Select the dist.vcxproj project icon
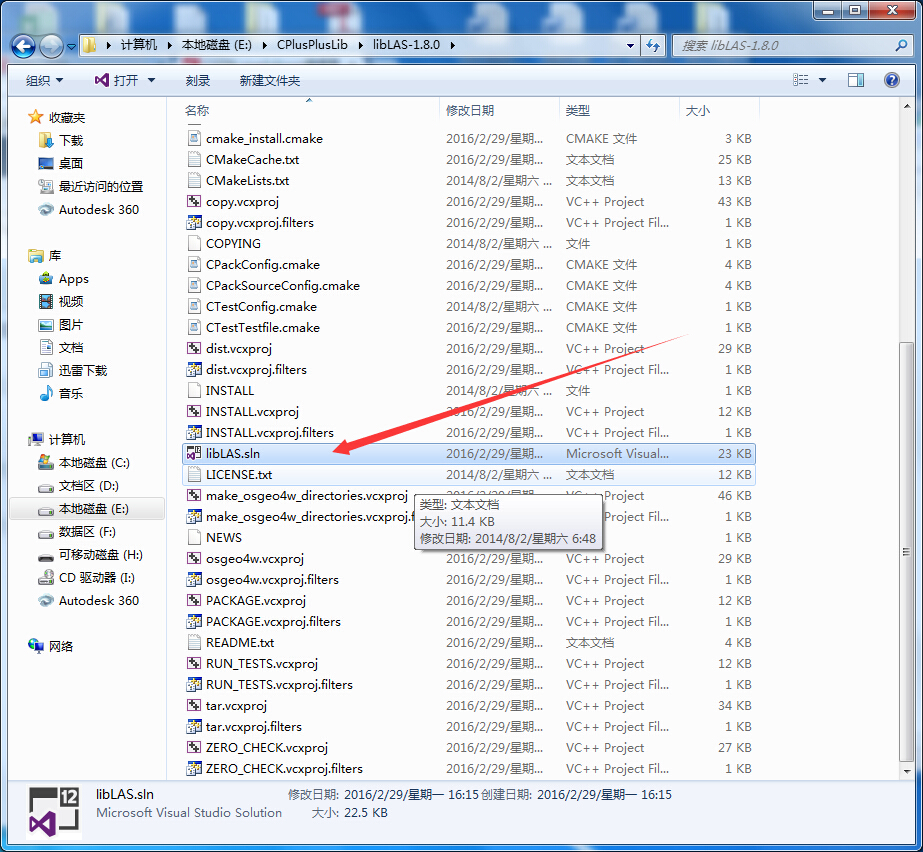The height and width of the screenshot is (852, 923). (194, 349)
